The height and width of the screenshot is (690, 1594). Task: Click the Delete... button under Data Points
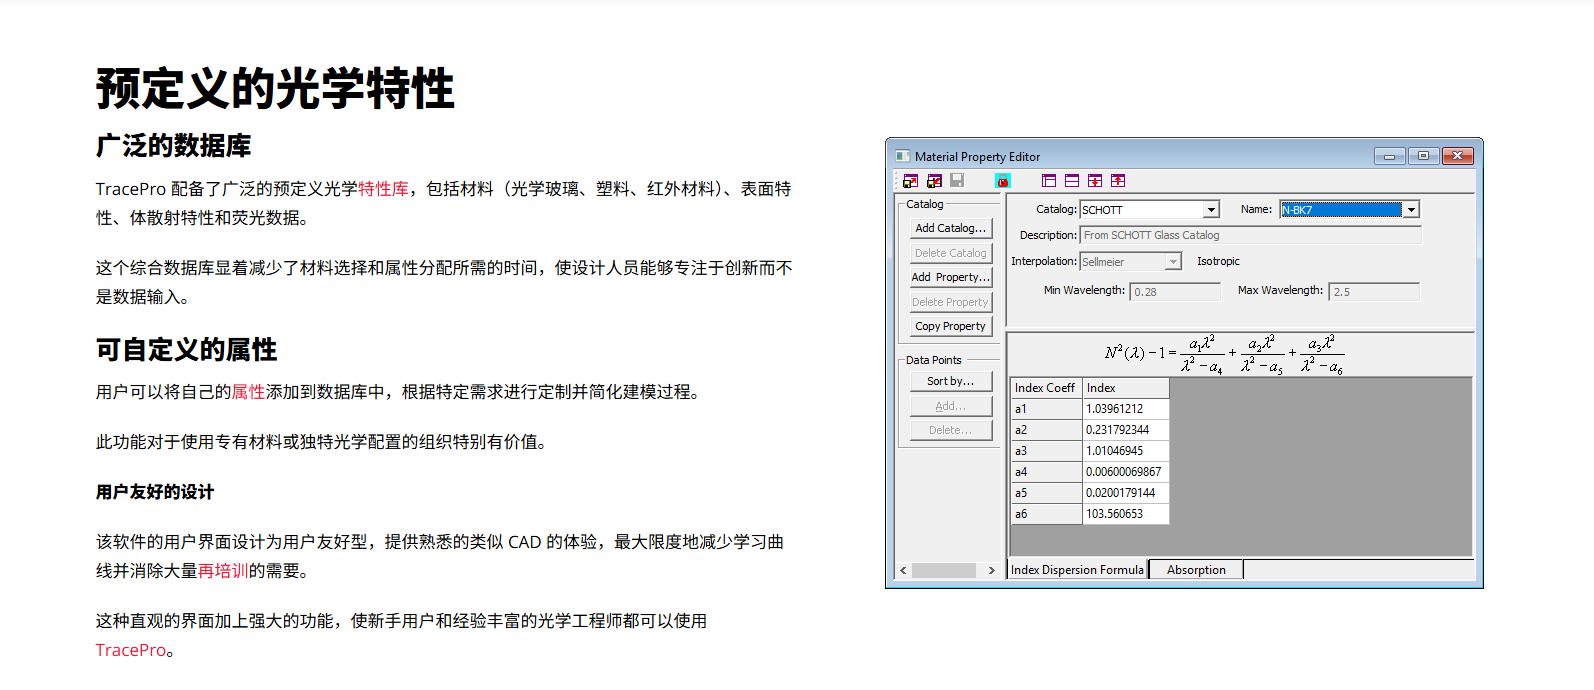click(x=950, y=430)
